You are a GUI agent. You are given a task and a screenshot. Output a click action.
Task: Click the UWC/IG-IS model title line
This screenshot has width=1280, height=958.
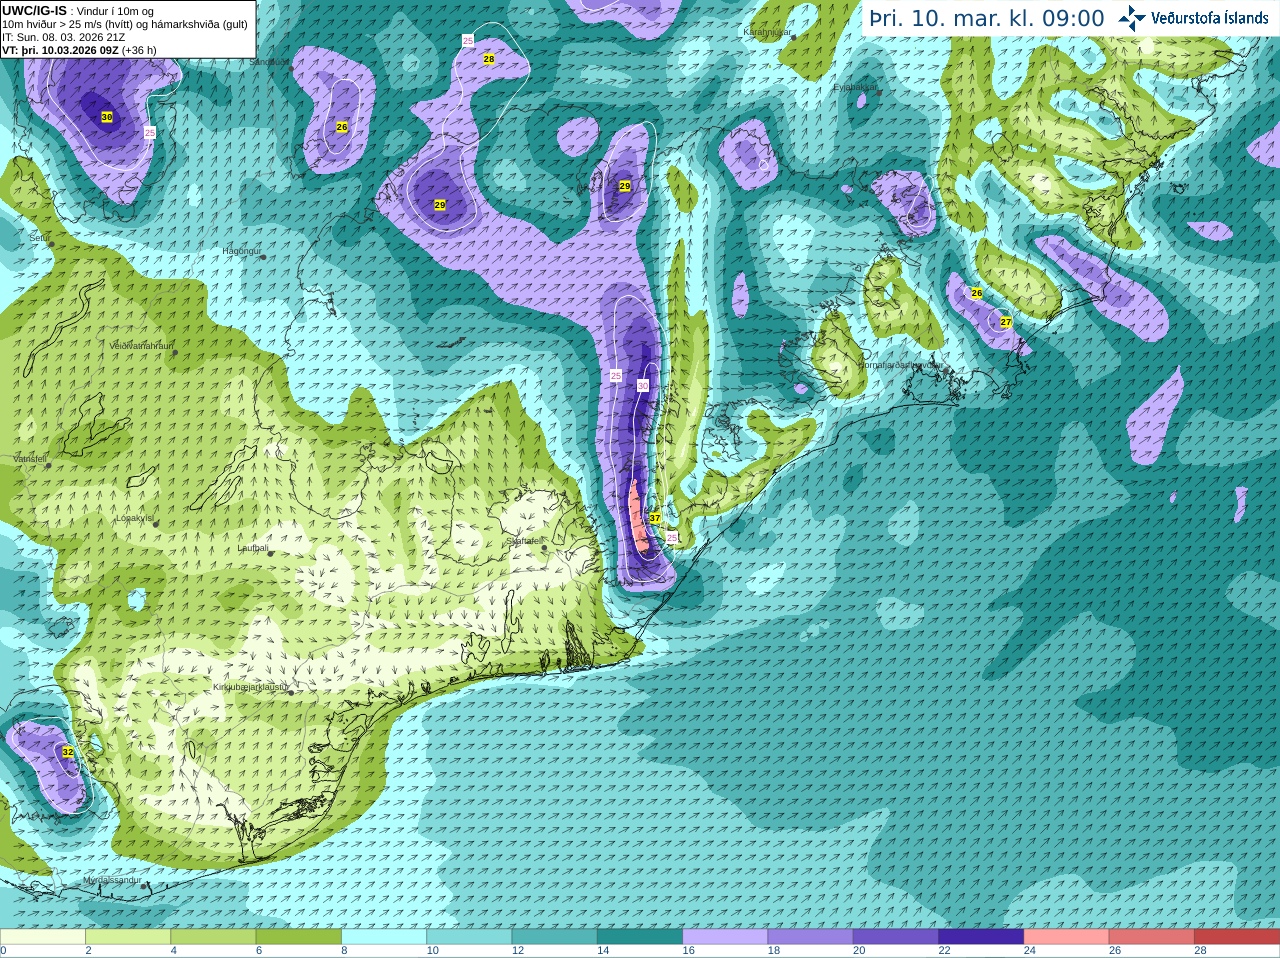click(78, 10)
